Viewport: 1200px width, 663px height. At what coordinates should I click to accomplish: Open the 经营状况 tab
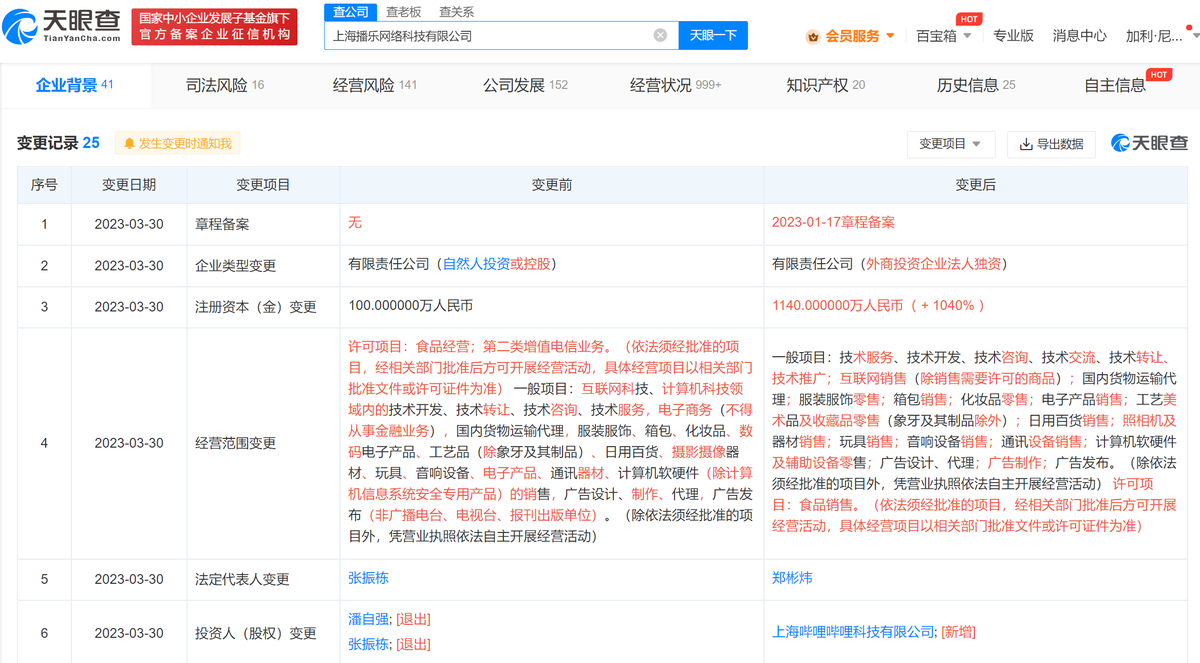675,85
